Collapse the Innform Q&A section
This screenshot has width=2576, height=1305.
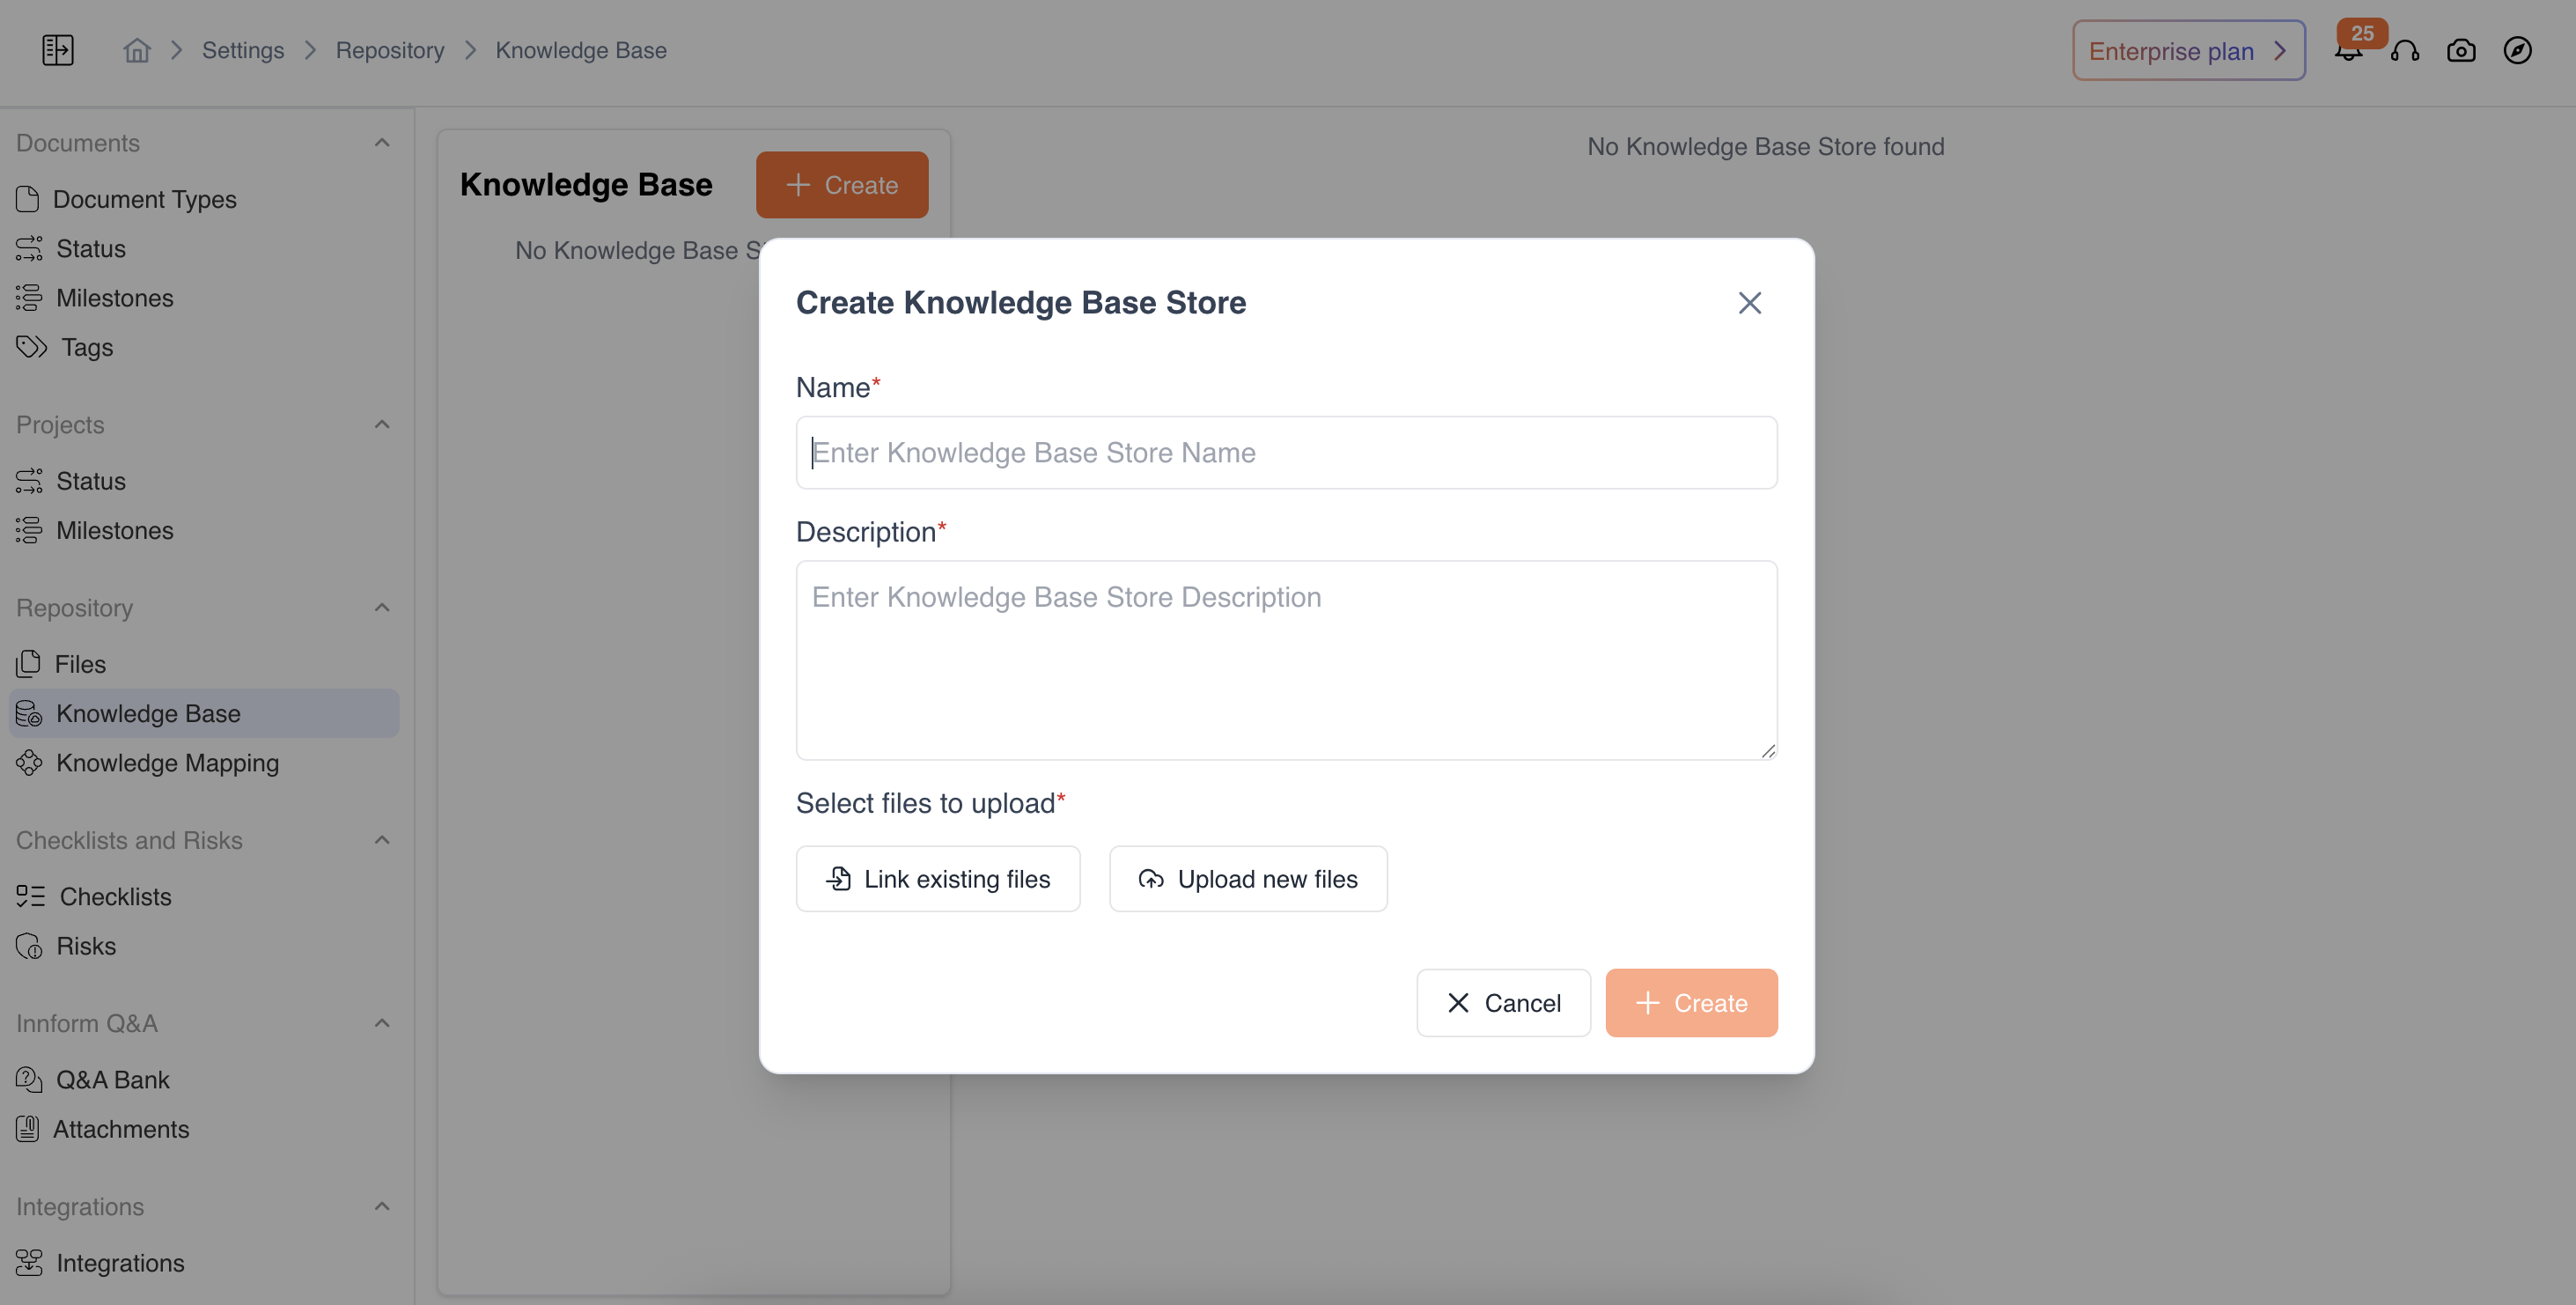tap(382, 1023)
